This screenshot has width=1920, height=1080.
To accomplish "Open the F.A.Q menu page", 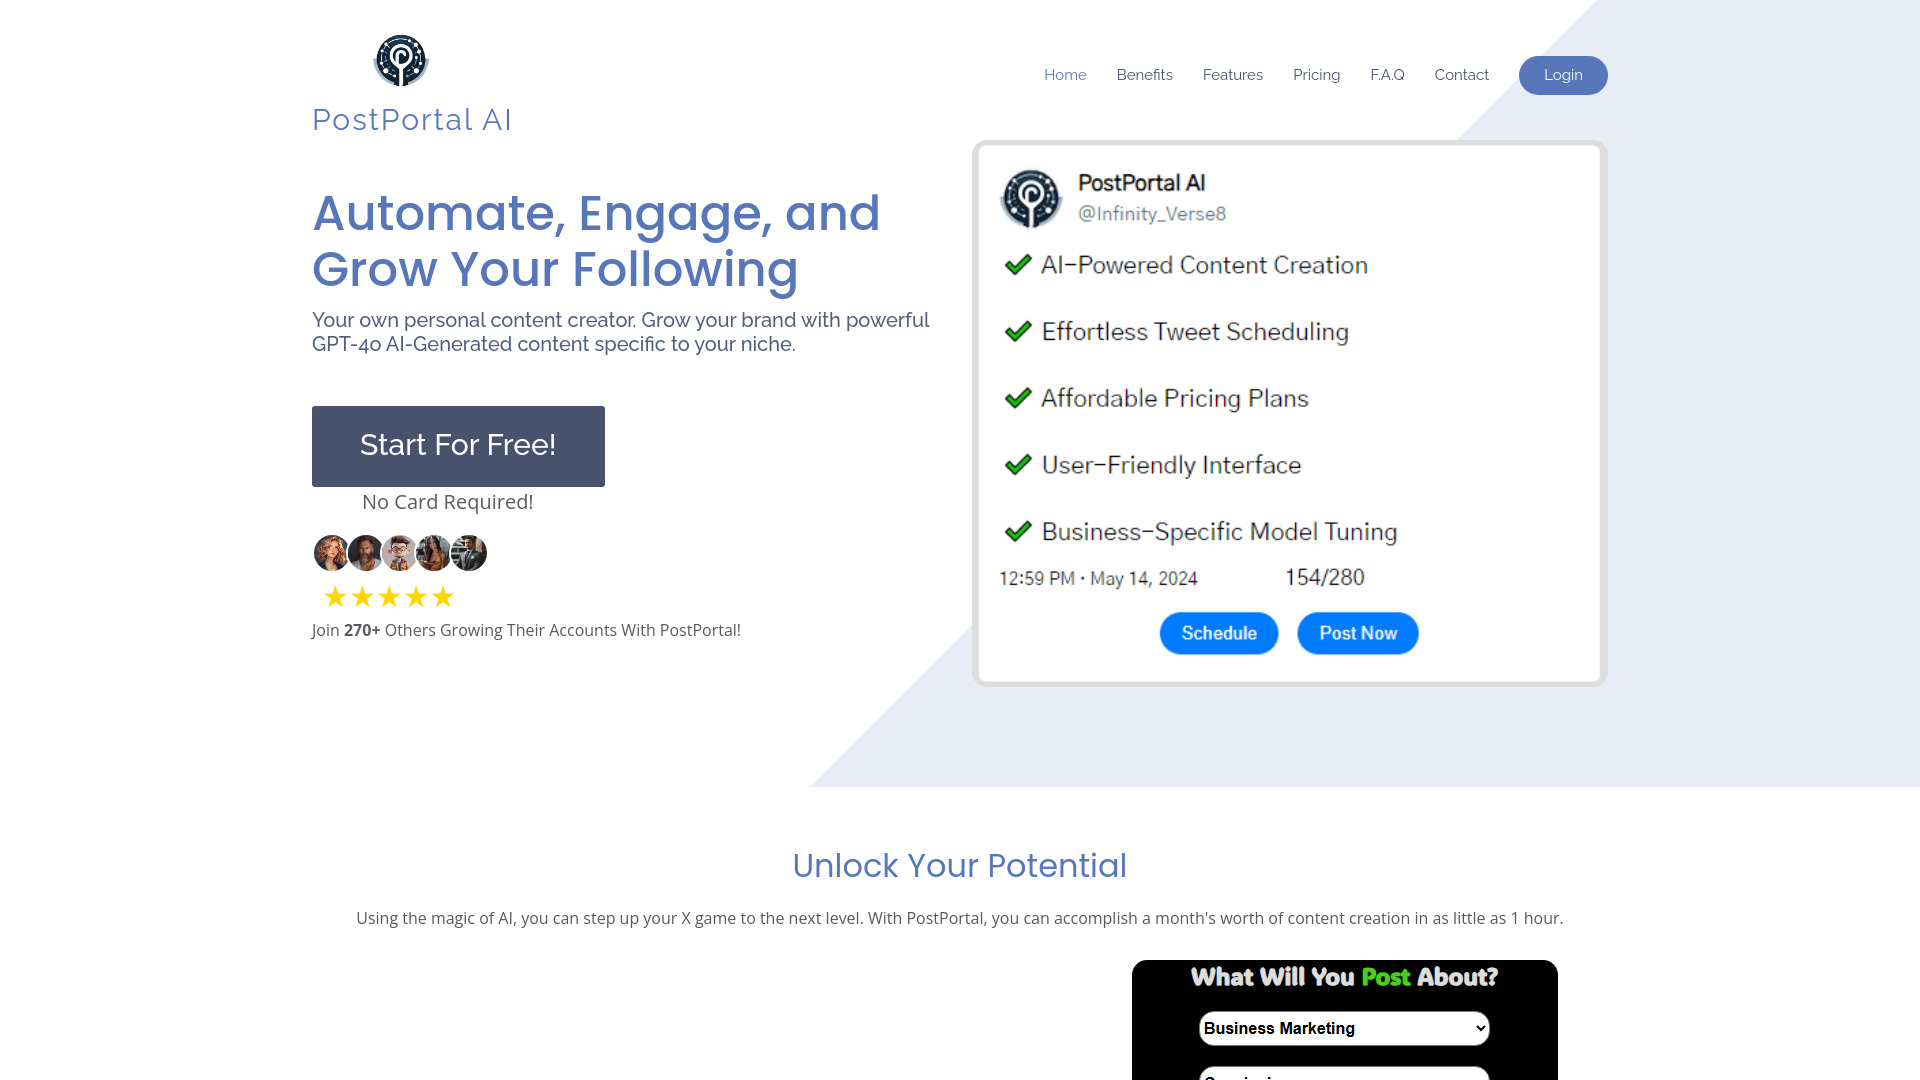I will pos(1387,75).
